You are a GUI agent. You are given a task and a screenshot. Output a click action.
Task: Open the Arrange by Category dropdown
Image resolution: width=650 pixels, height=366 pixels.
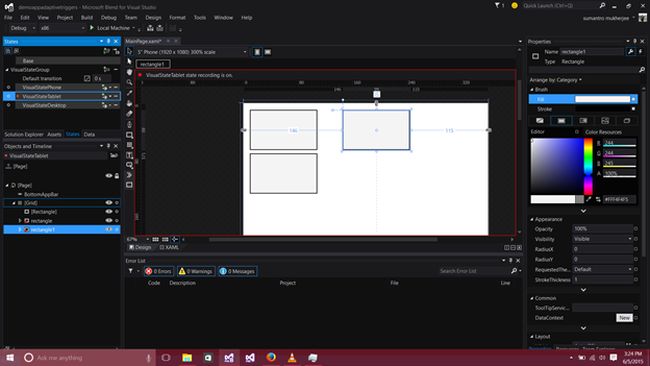(x=555, y=80)
